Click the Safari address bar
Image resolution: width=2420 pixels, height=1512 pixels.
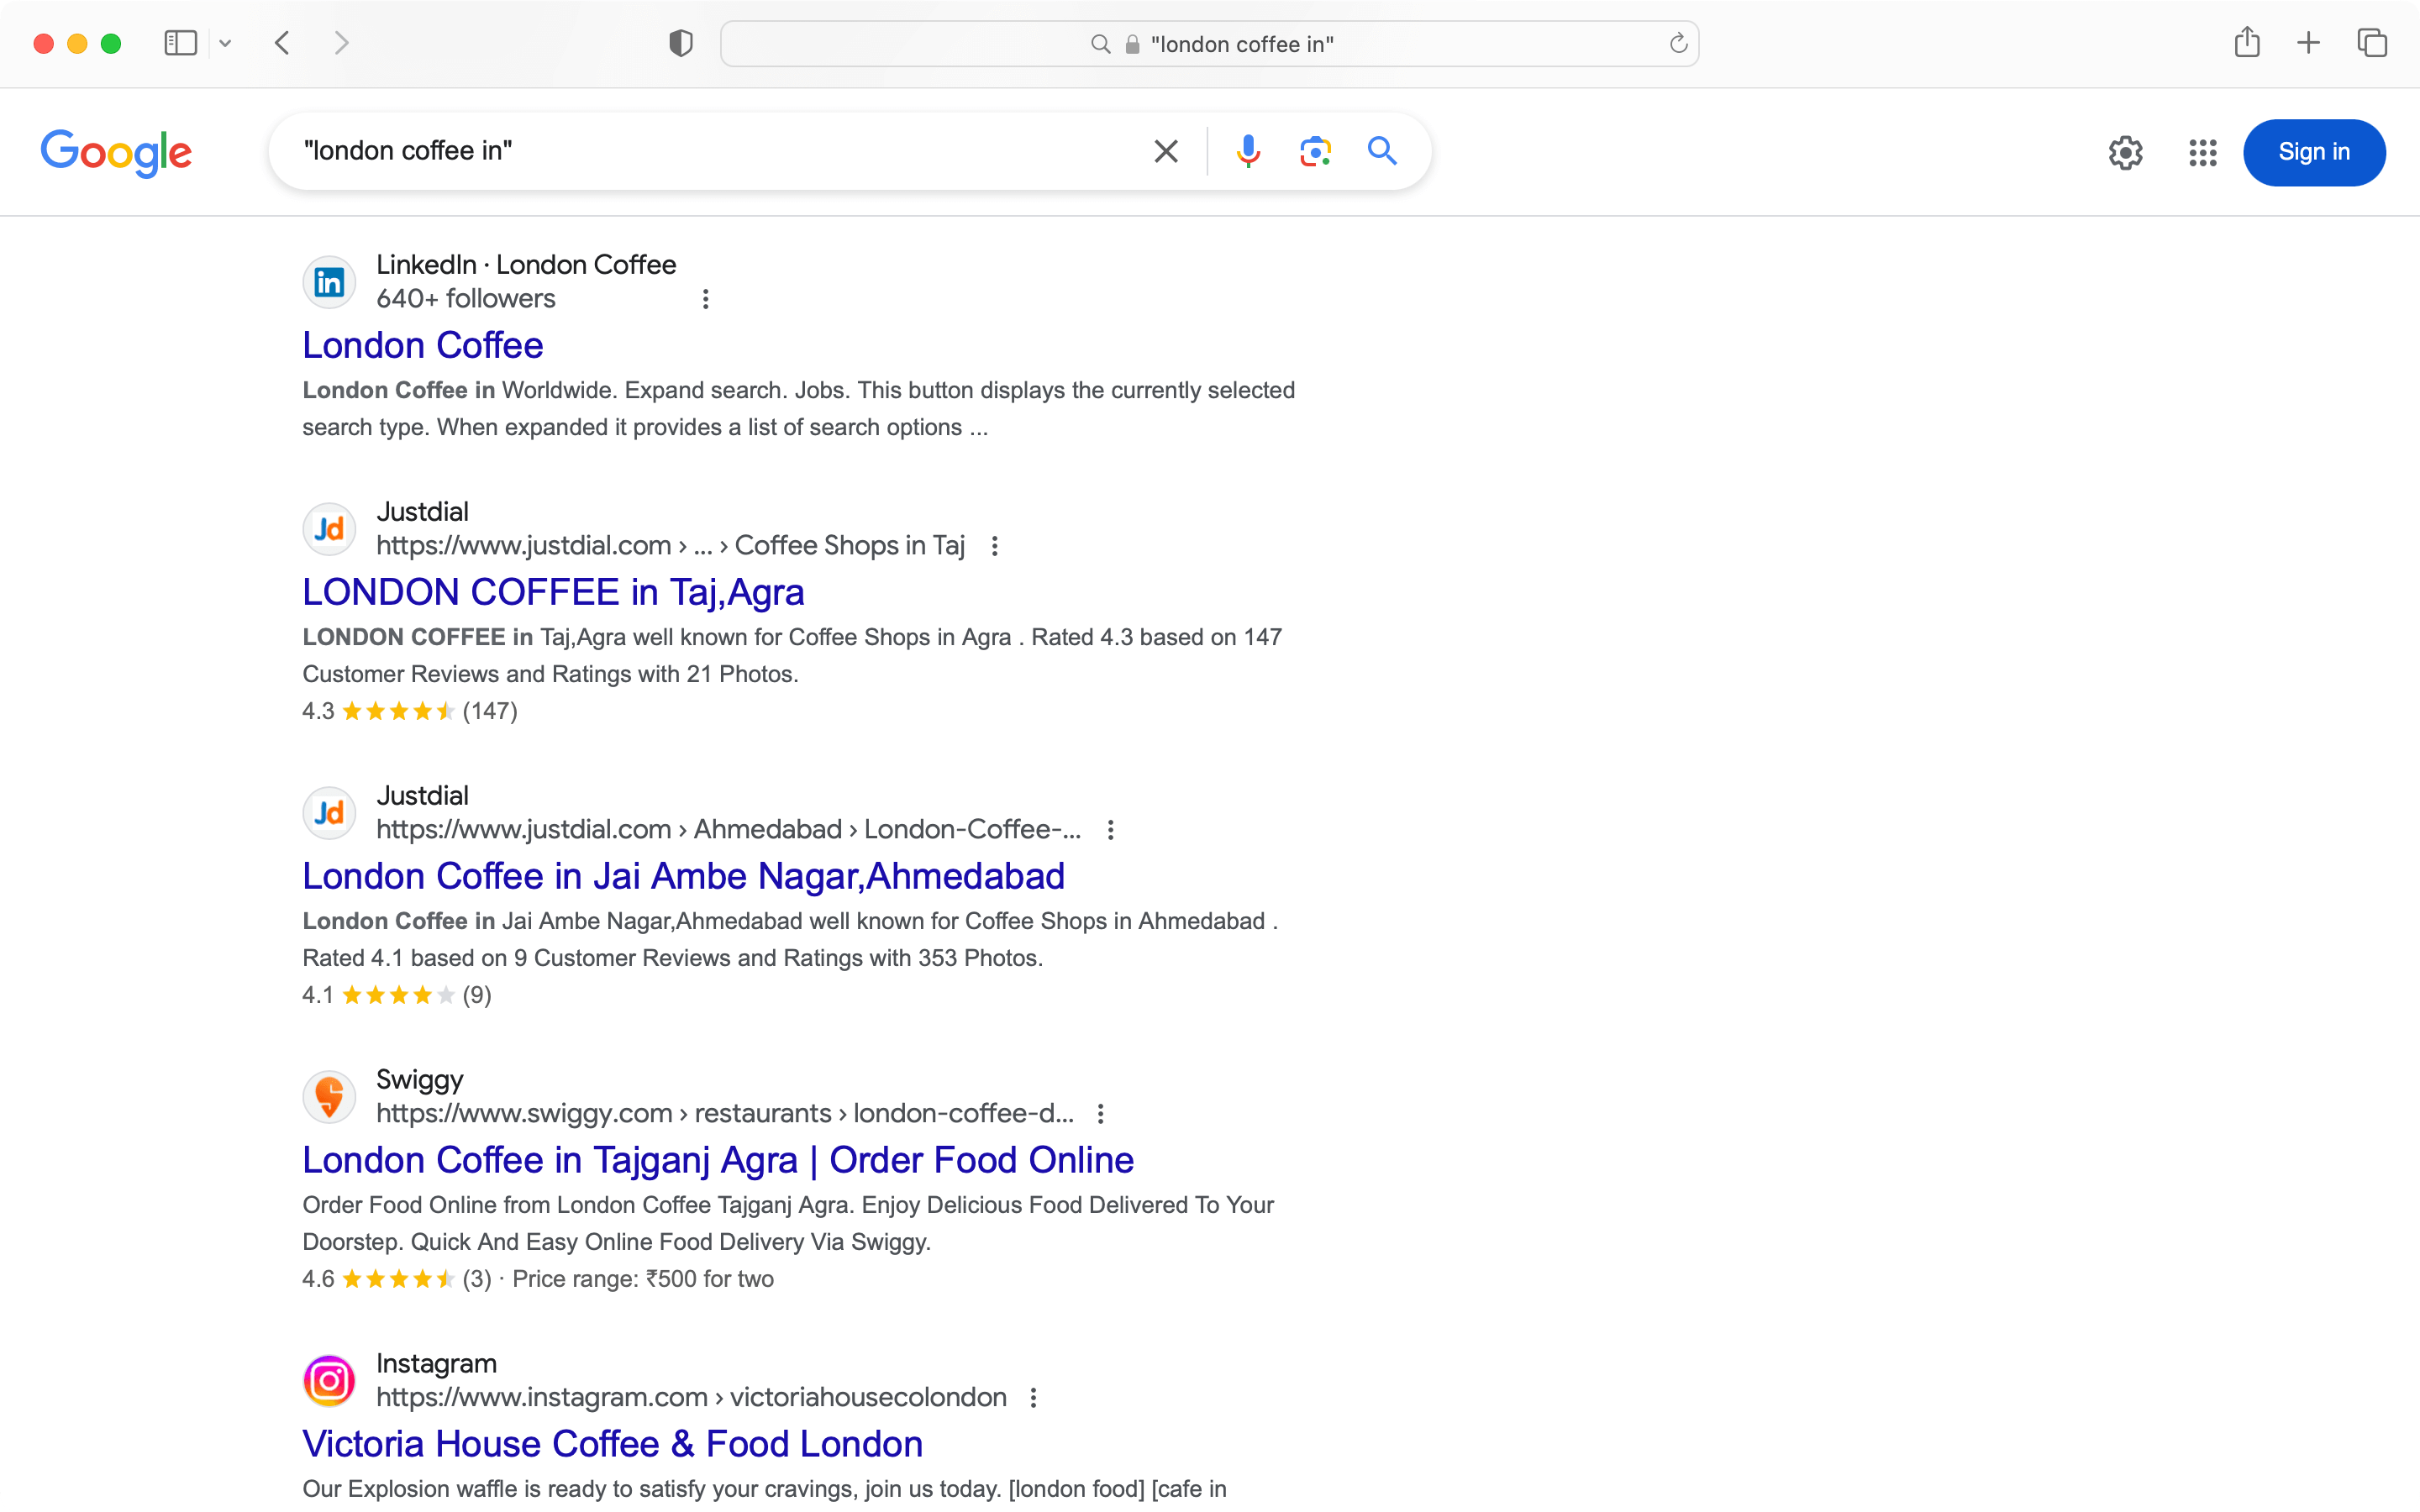coord(1209,43)
